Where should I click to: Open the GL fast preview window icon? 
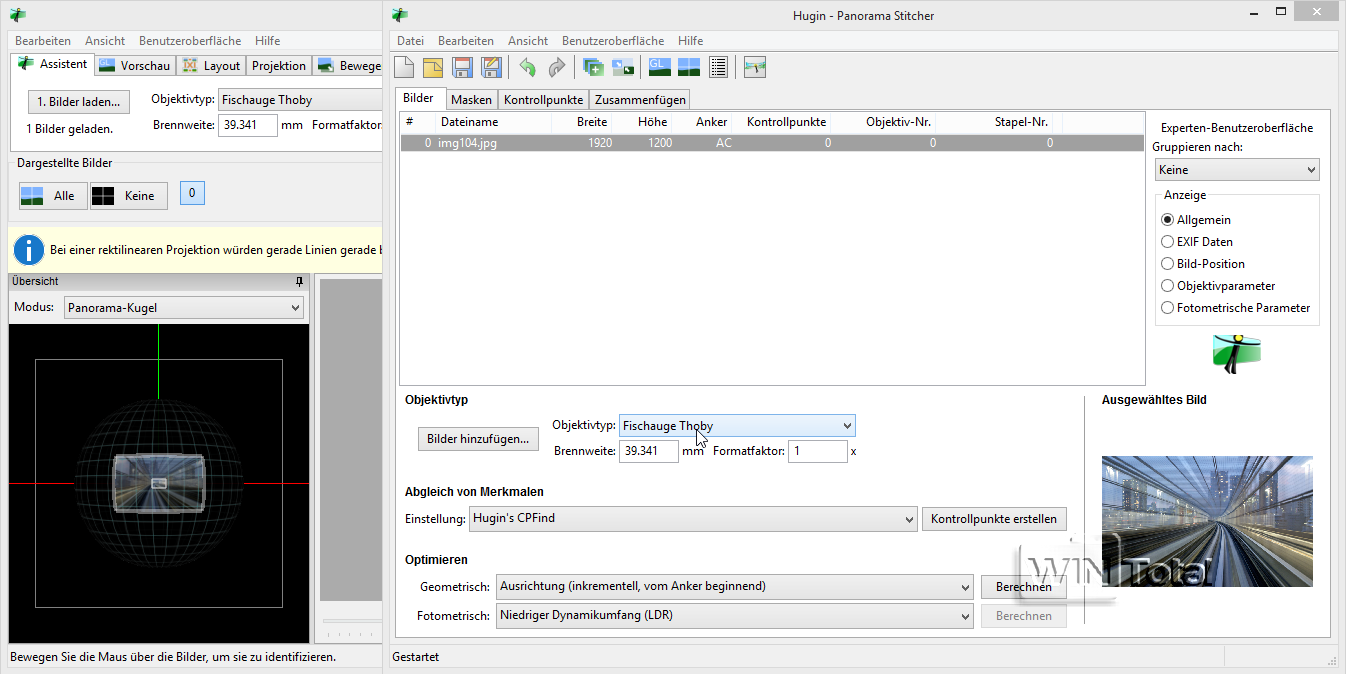pos(659,67)
